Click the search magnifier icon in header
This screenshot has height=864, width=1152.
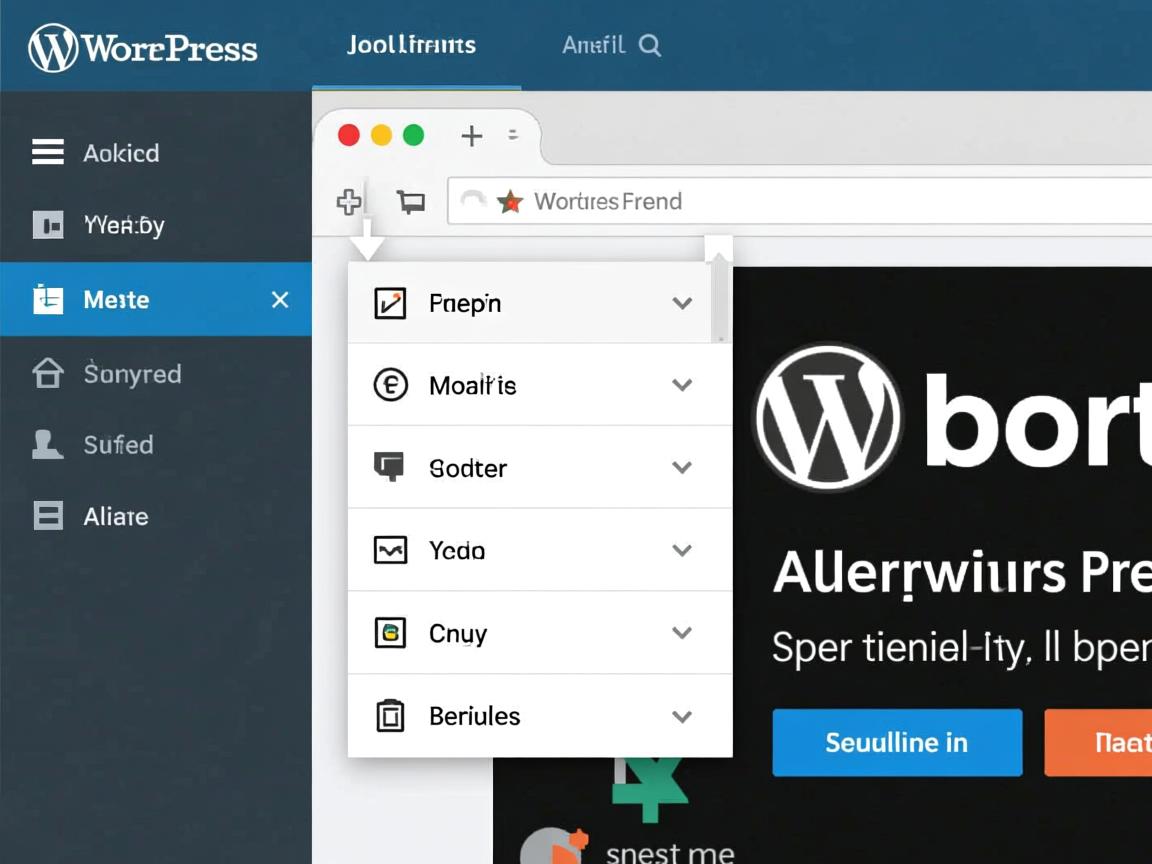click(x=650, y=46)
